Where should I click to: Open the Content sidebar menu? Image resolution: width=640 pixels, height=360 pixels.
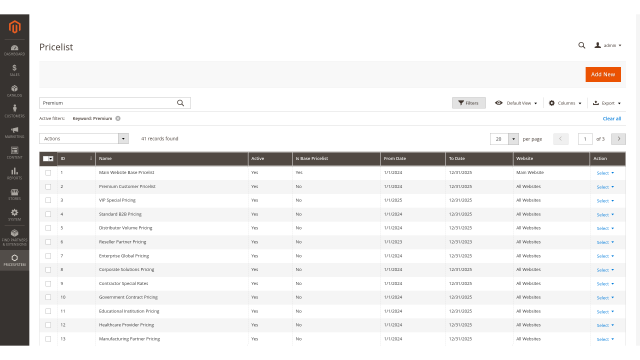coord(14,153)
